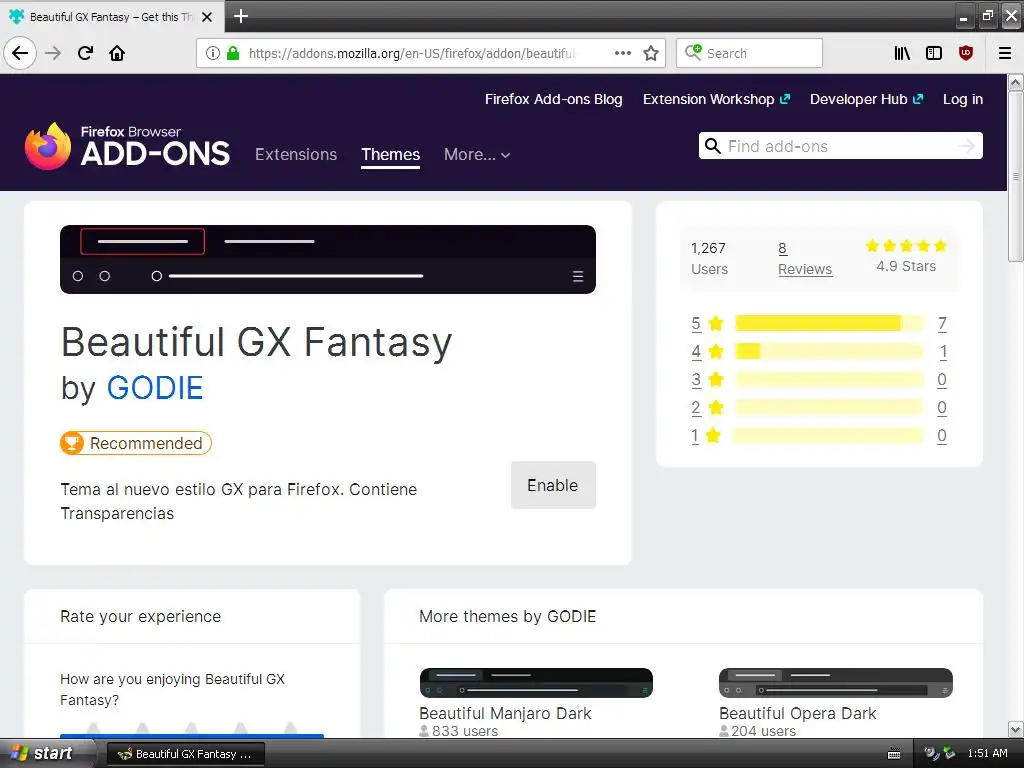
Task: Select Beautiful GX Fantasy taskbar button
Action: [185, 754]
